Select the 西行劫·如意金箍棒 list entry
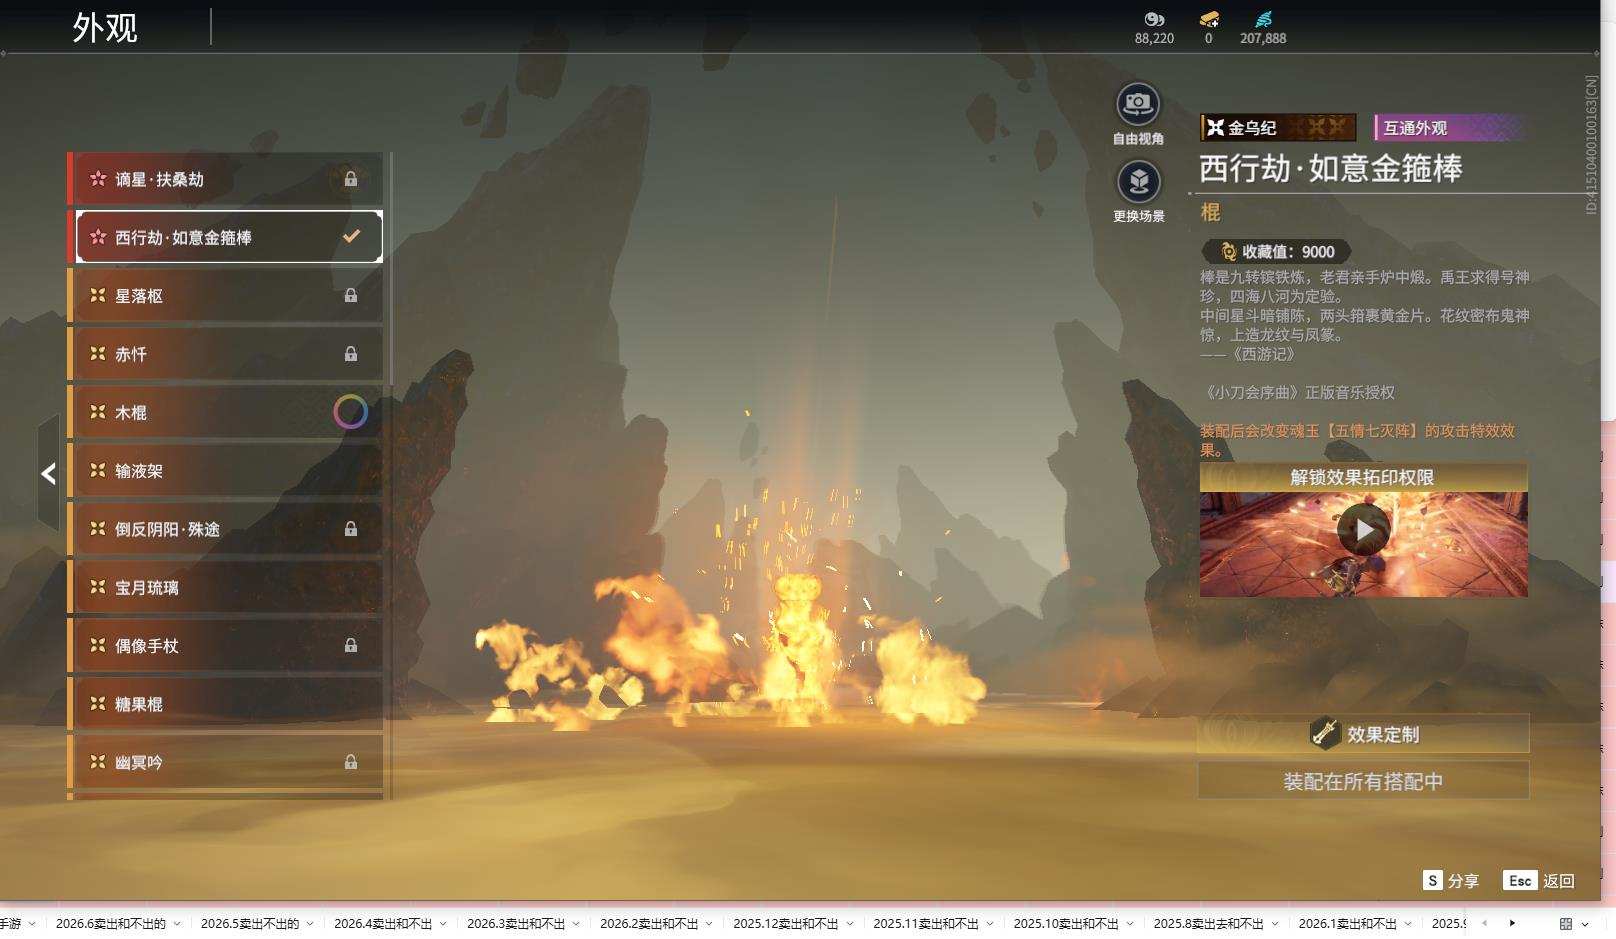Image resolution: width=1616 pixels, height=939 pixels. tap(226, 237)
